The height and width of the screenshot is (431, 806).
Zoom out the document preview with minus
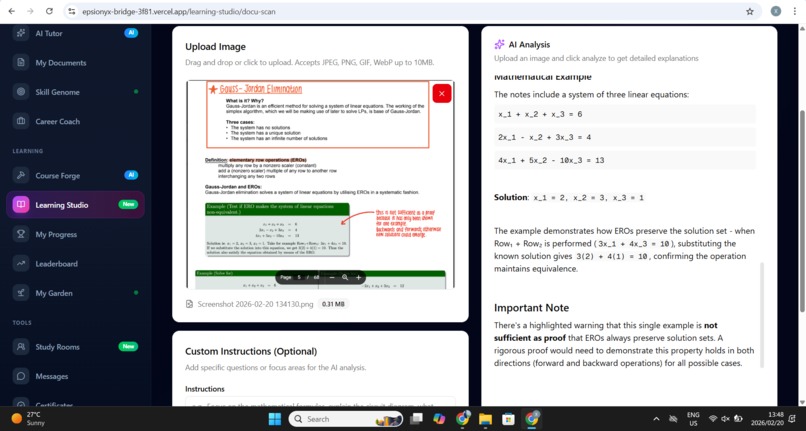pyautogui.click(x=332, y=277)
